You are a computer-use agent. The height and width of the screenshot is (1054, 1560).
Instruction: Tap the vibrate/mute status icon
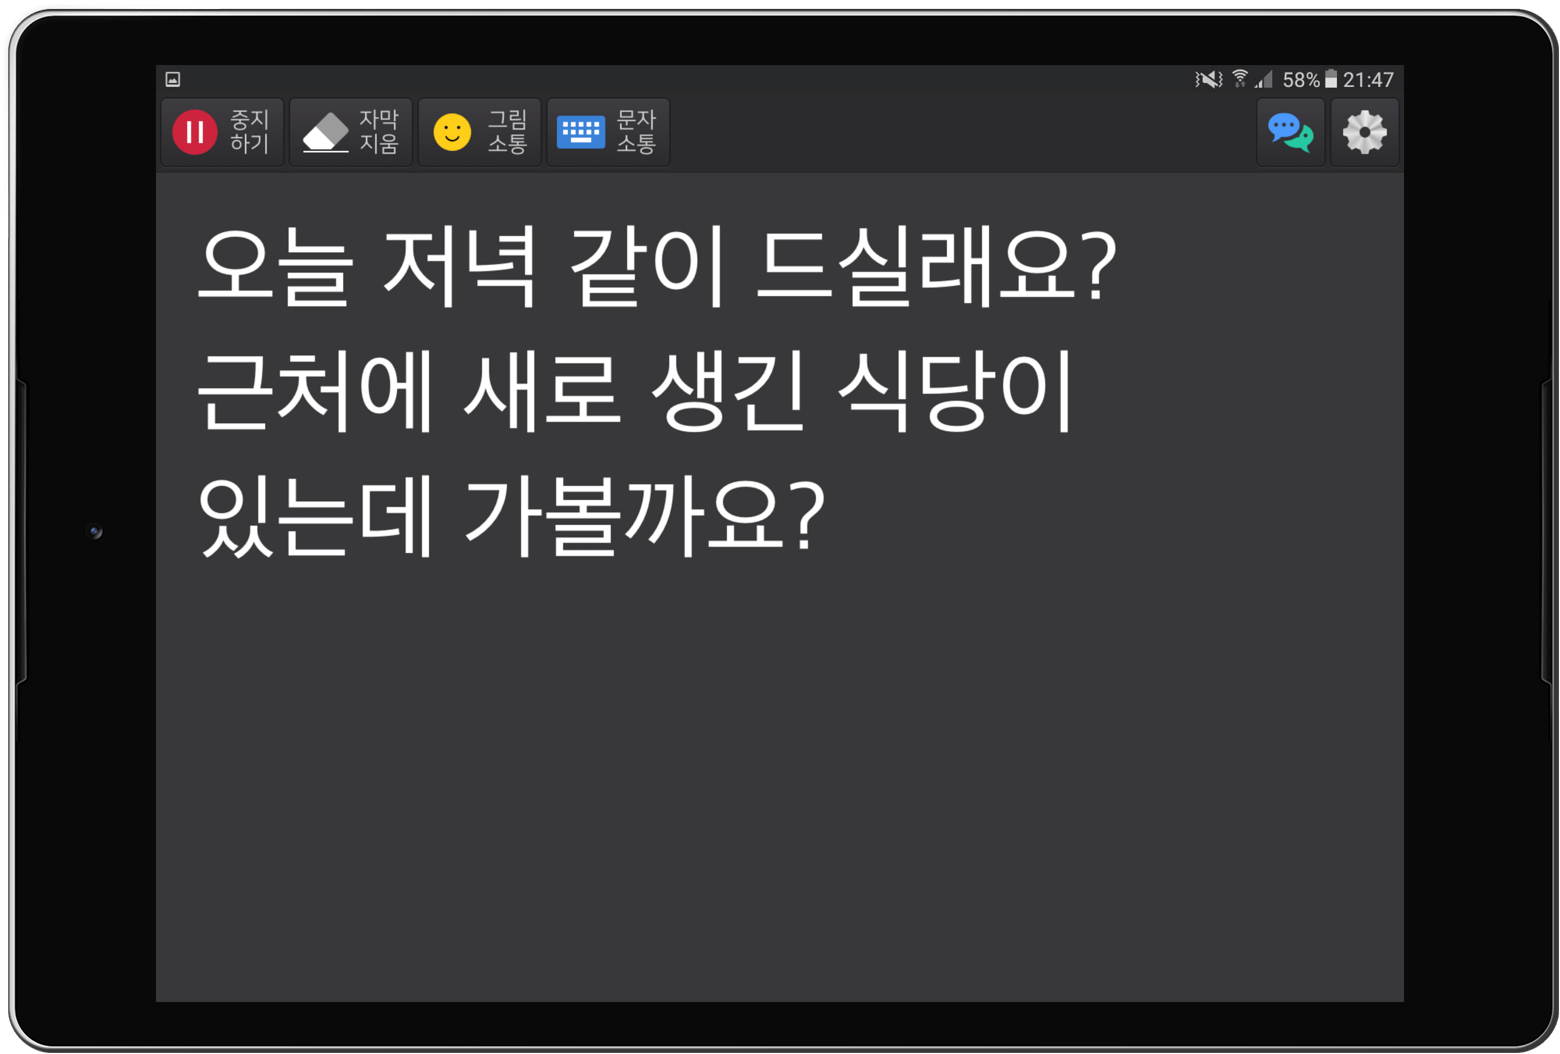1209,79
